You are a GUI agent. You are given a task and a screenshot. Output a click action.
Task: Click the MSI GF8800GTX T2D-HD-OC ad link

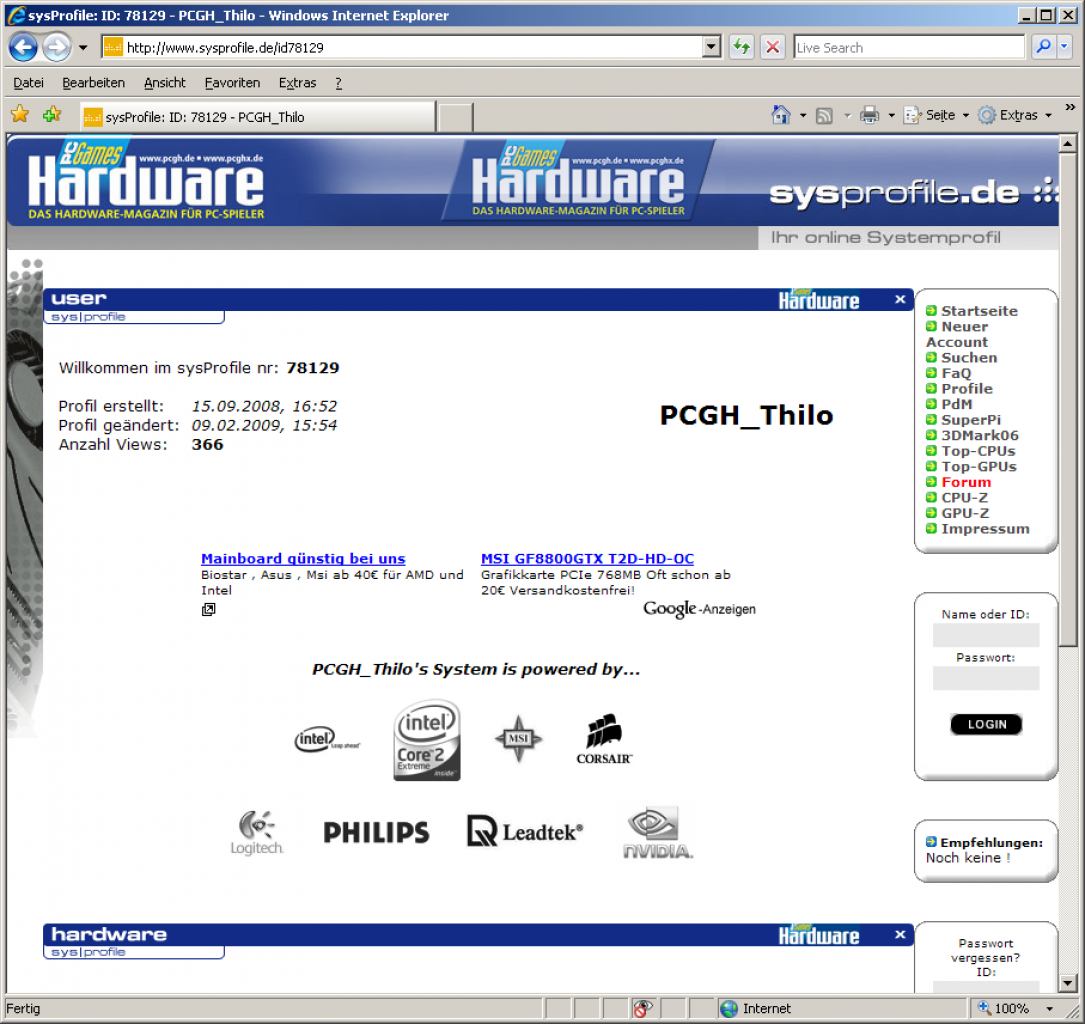(x=587, y=558)
